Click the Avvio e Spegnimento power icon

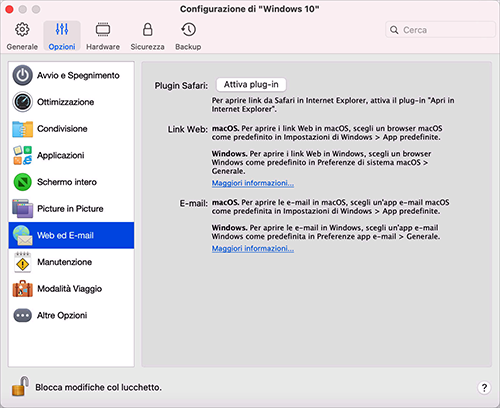pos(23,75)
